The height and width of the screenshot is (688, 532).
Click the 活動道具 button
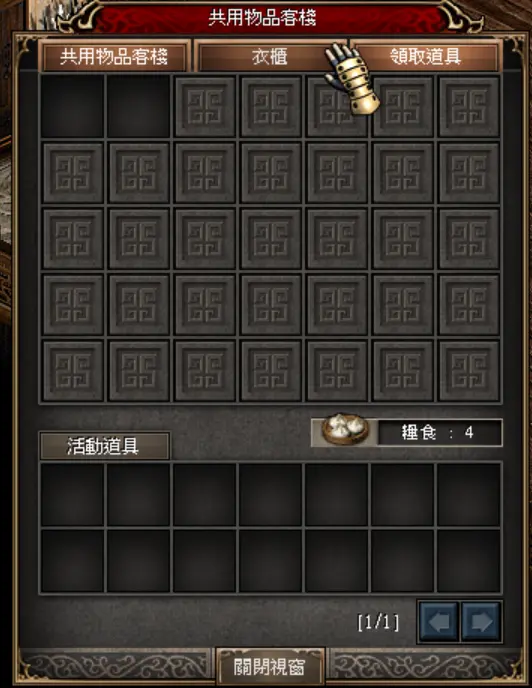click(104, 446)
